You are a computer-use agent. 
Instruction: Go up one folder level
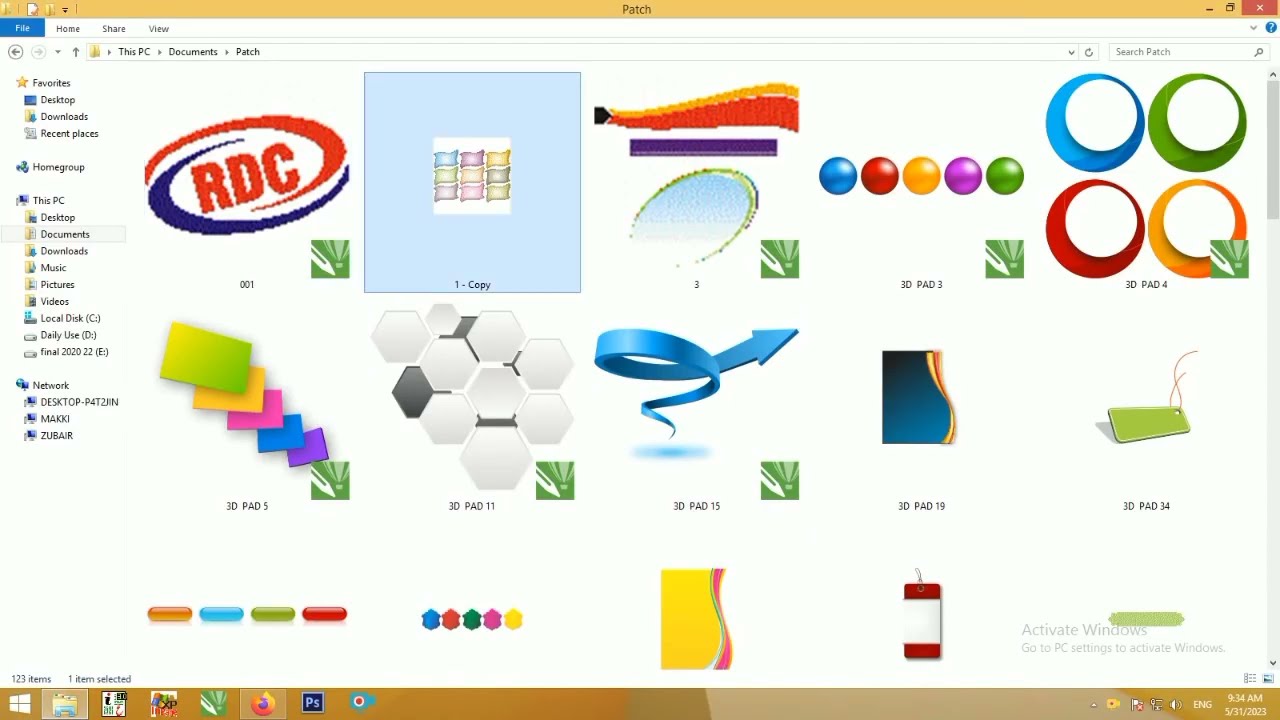pos(75,52)
